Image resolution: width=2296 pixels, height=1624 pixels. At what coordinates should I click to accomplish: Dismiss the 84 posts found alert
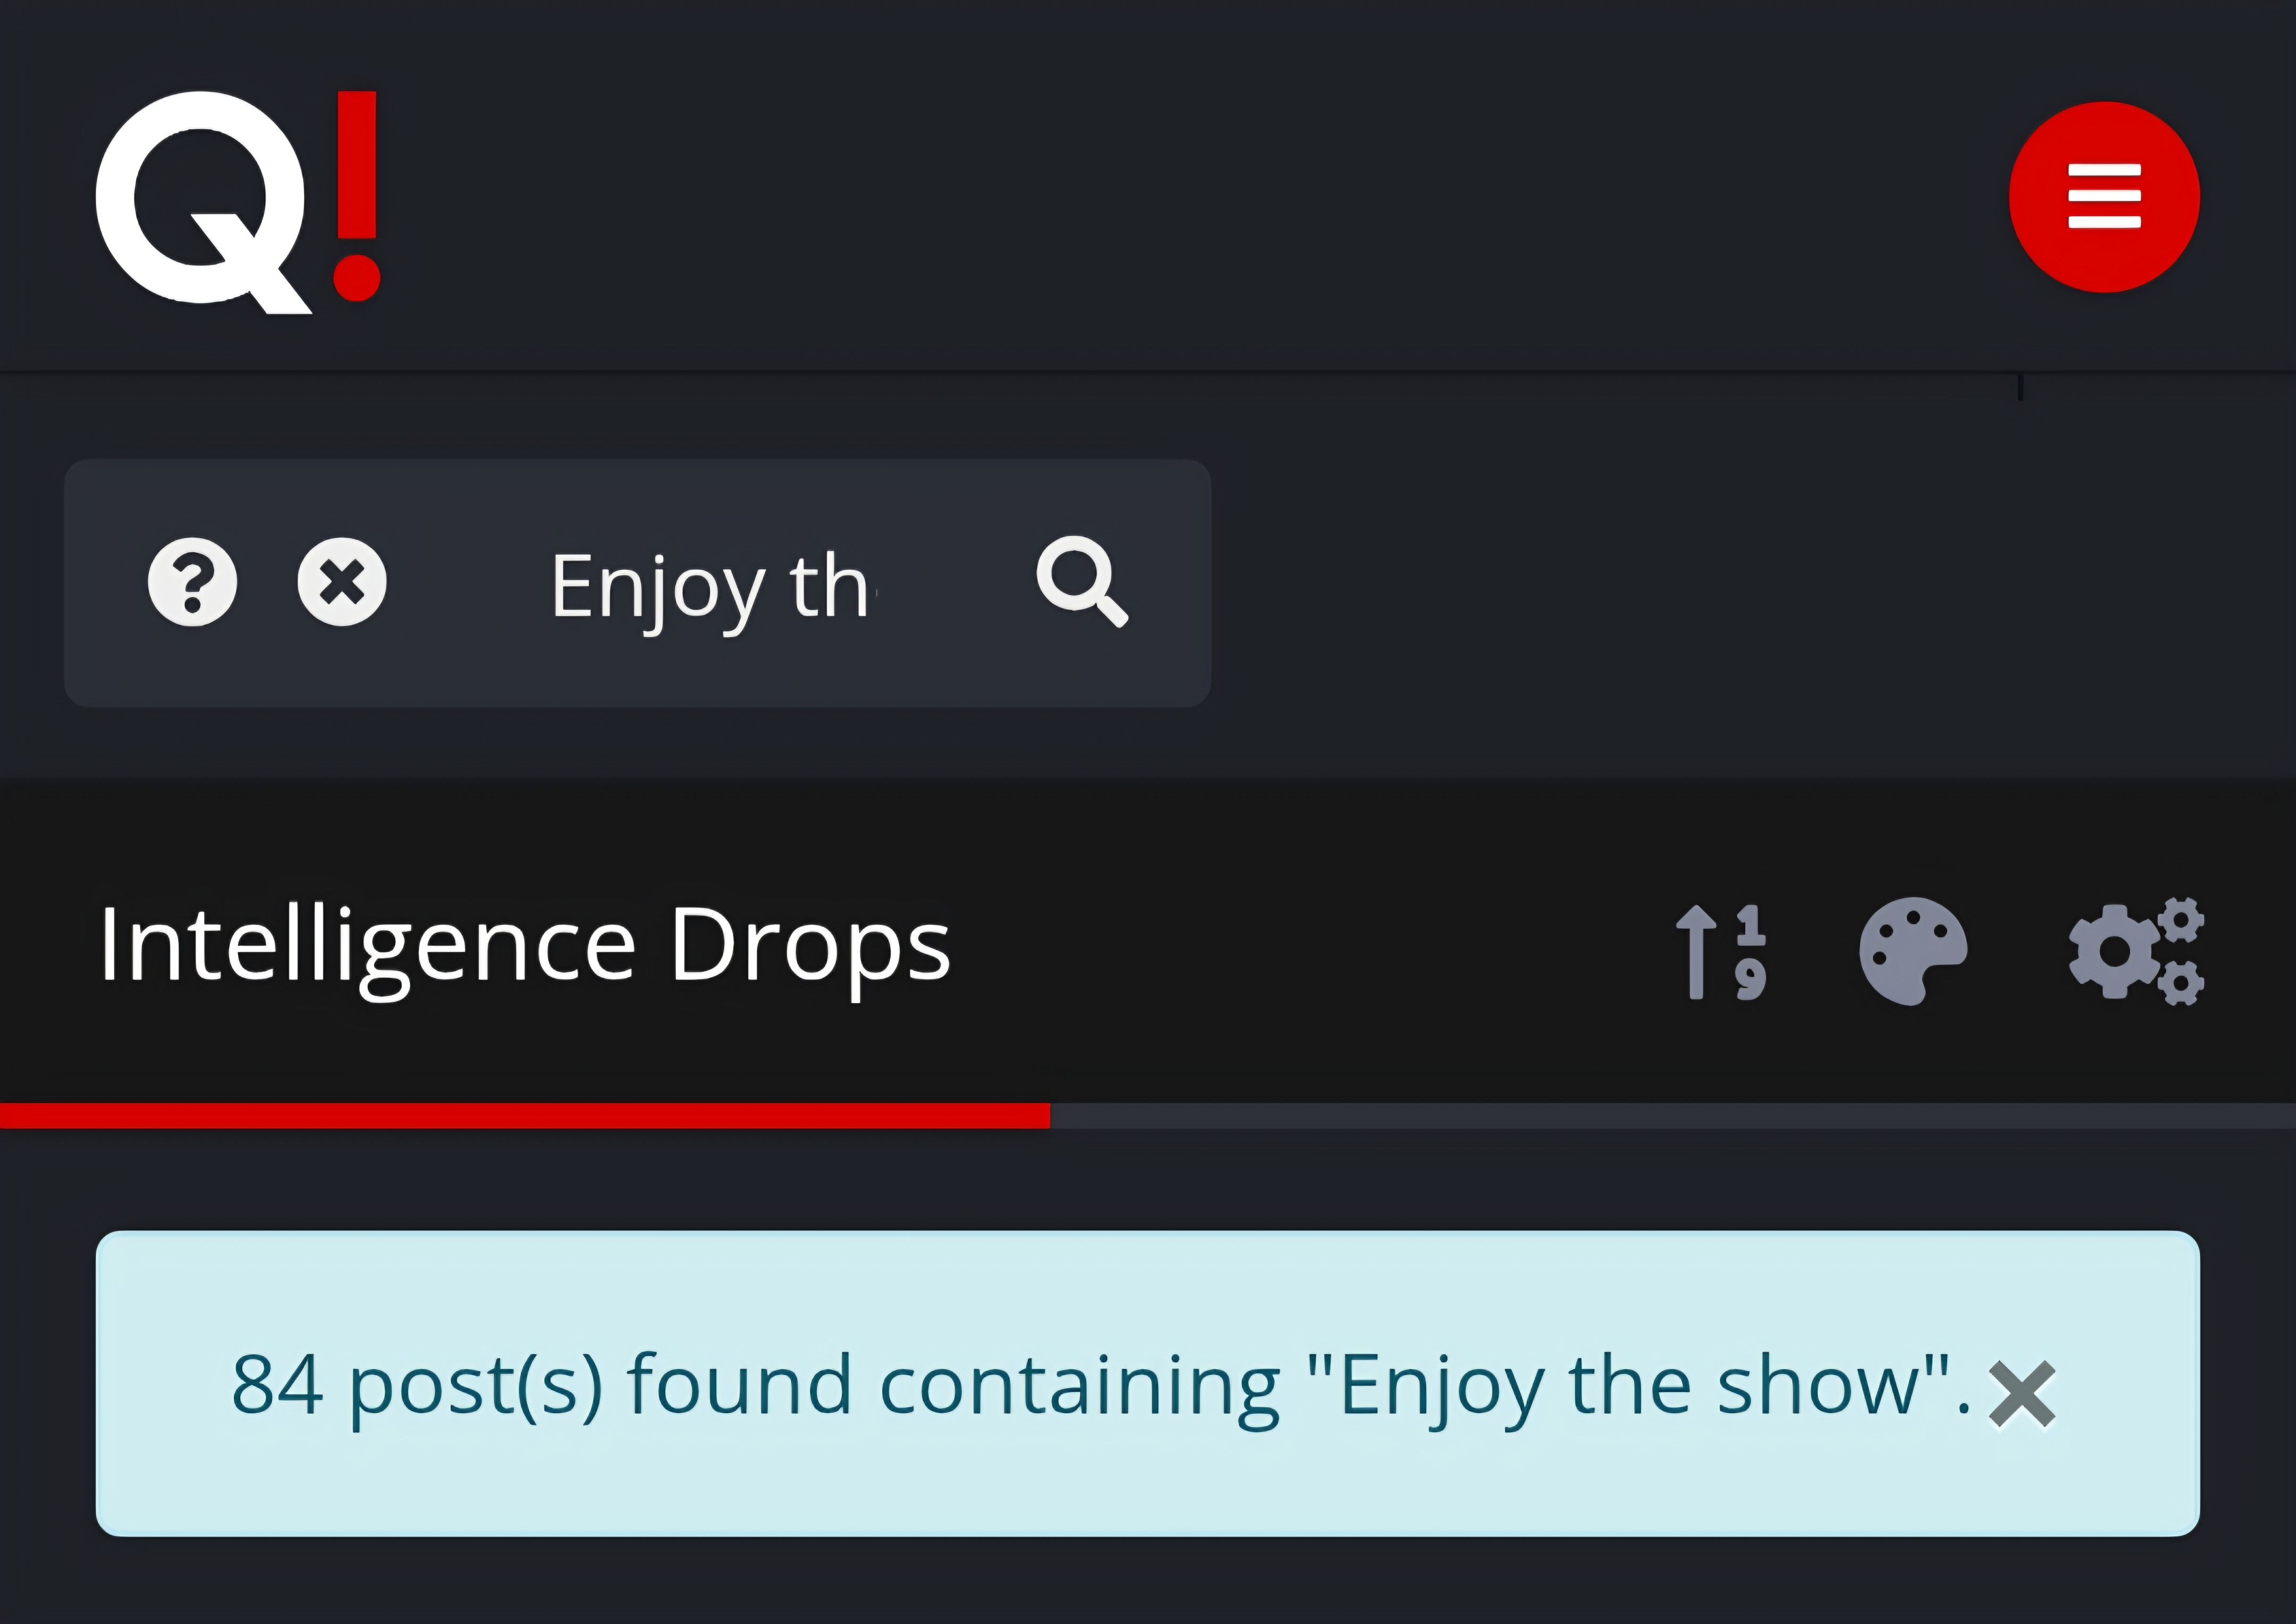2022,1393
